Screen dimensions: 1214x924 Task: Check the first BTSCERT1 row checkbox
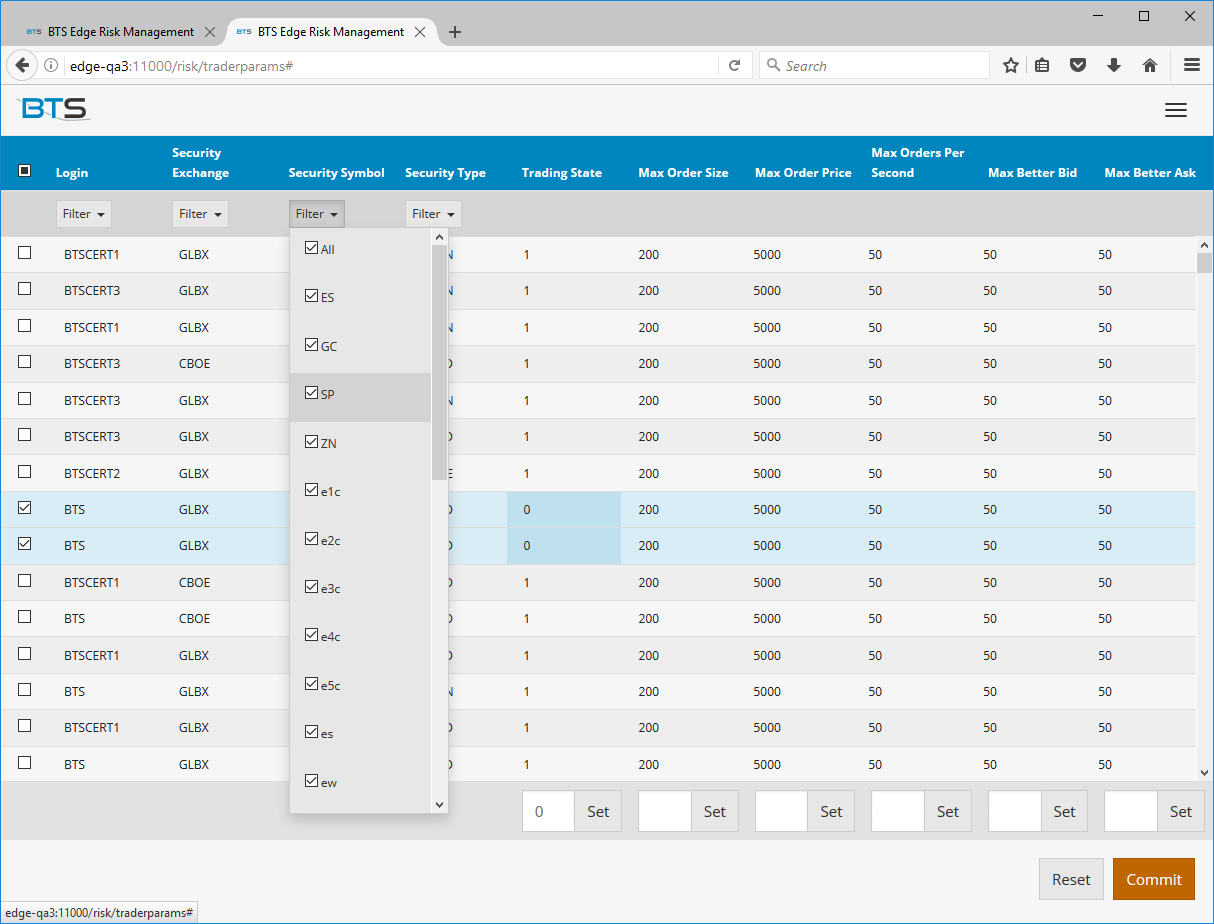tap(25, 253)
